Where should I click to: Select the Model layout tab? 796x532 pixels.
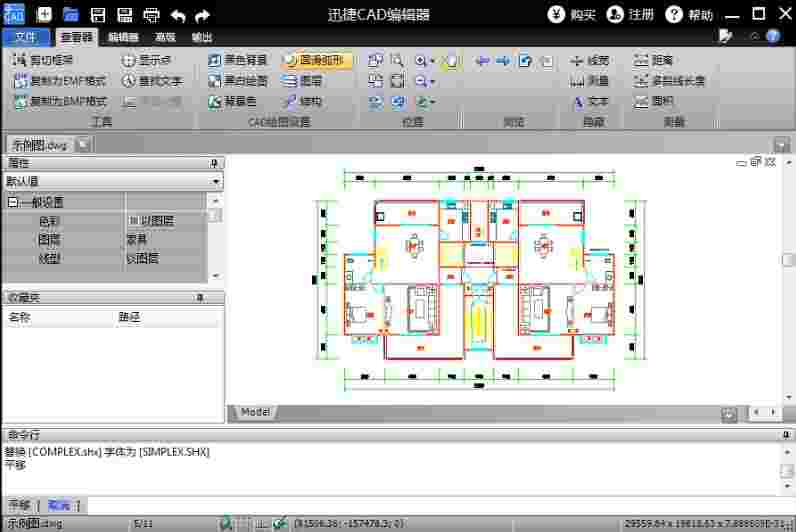click(x=255, y=412)
